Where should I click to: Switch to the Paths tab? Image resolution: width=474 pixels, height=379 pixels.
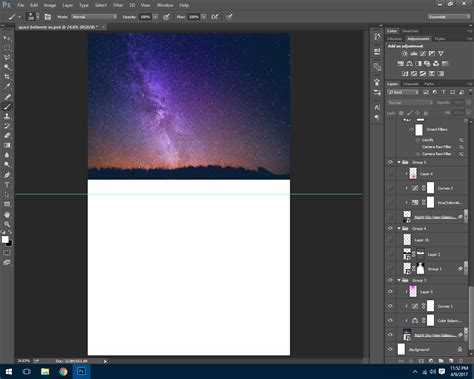point(429,84)
